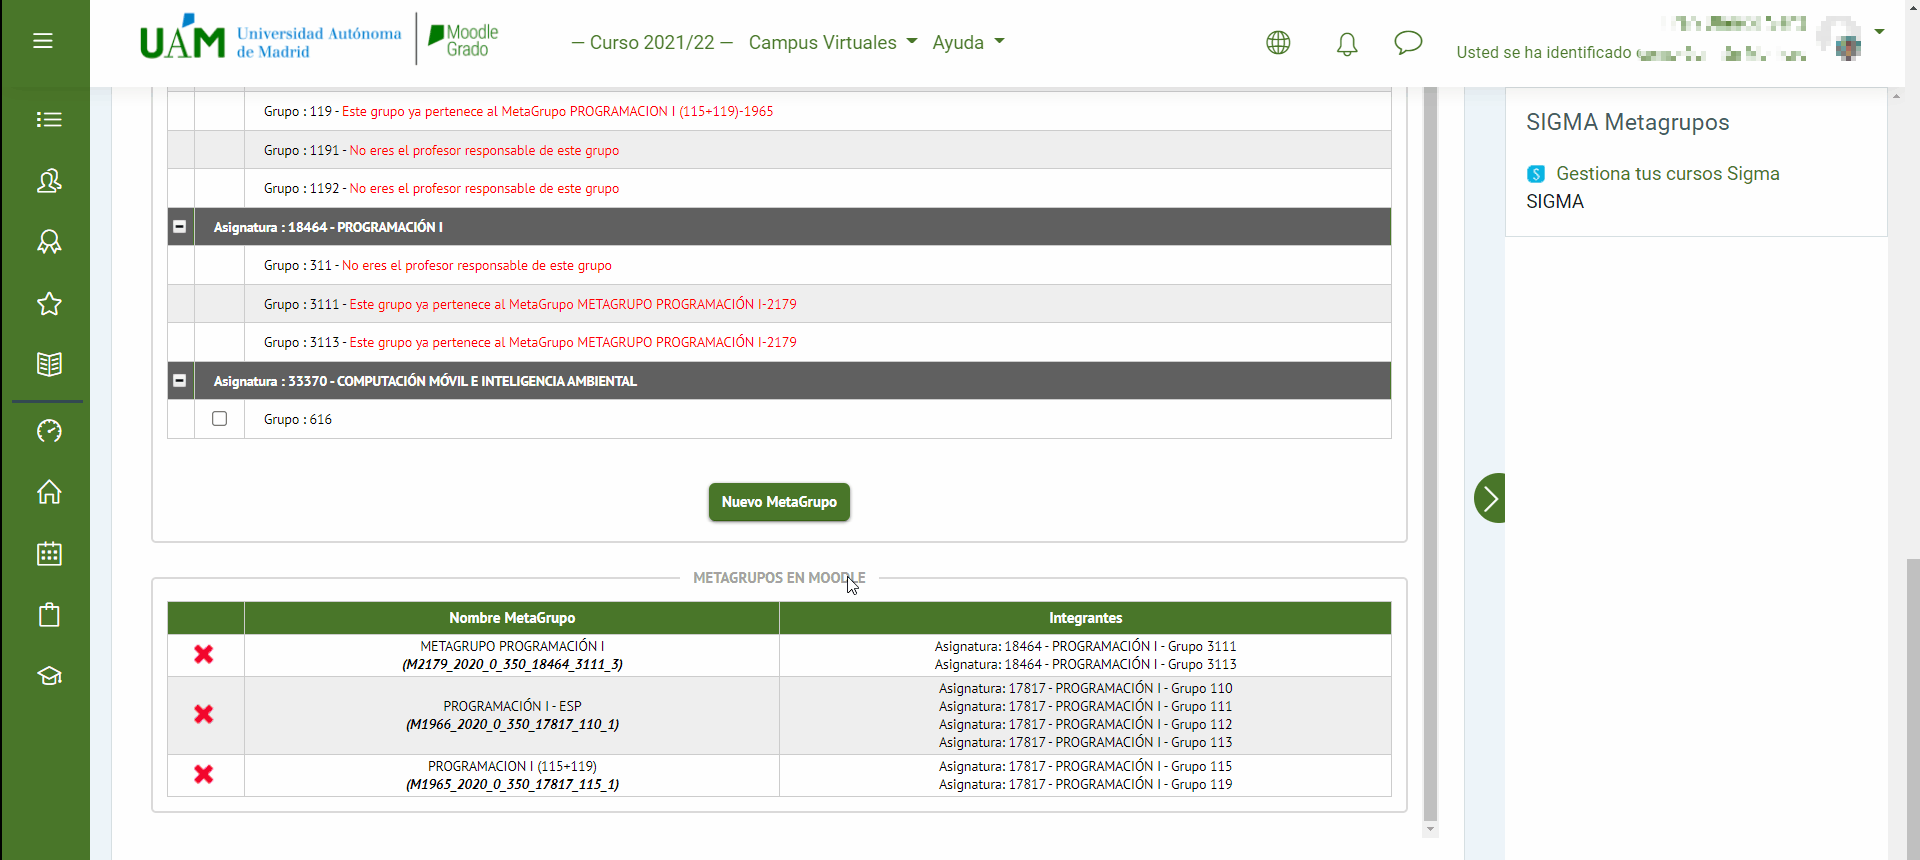Open the messages speech bubble icon
1920x860 pixels.
click(x=1407, y=43)
